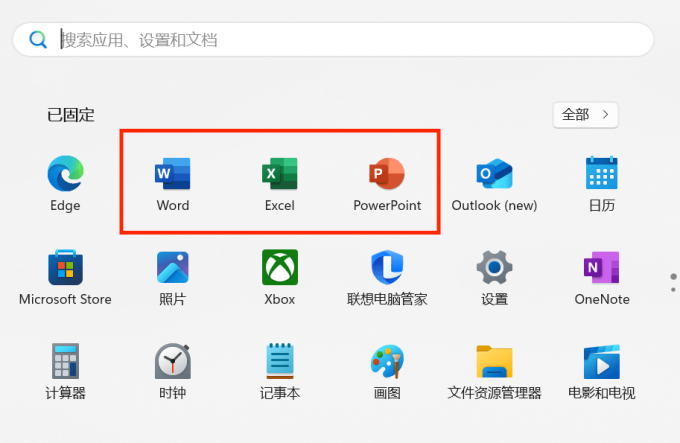Go to next pinned page dot
This screenshot has height=443, width=680.
(673, 290)
